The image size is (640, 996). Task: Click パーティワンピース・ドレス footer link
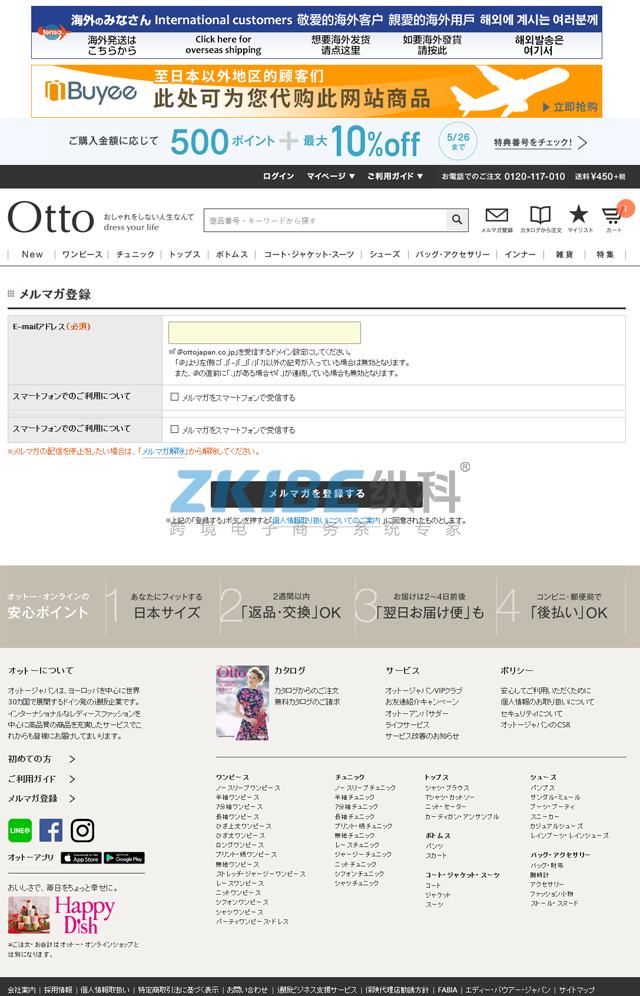tap(252, 921)
